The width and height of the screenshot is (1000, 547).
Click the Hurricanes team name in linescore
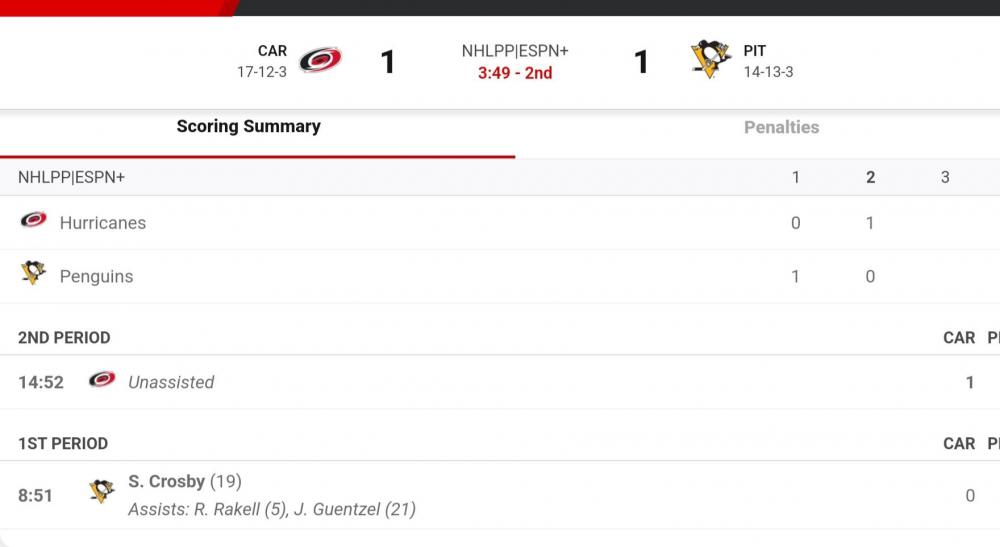click(103, 223)
